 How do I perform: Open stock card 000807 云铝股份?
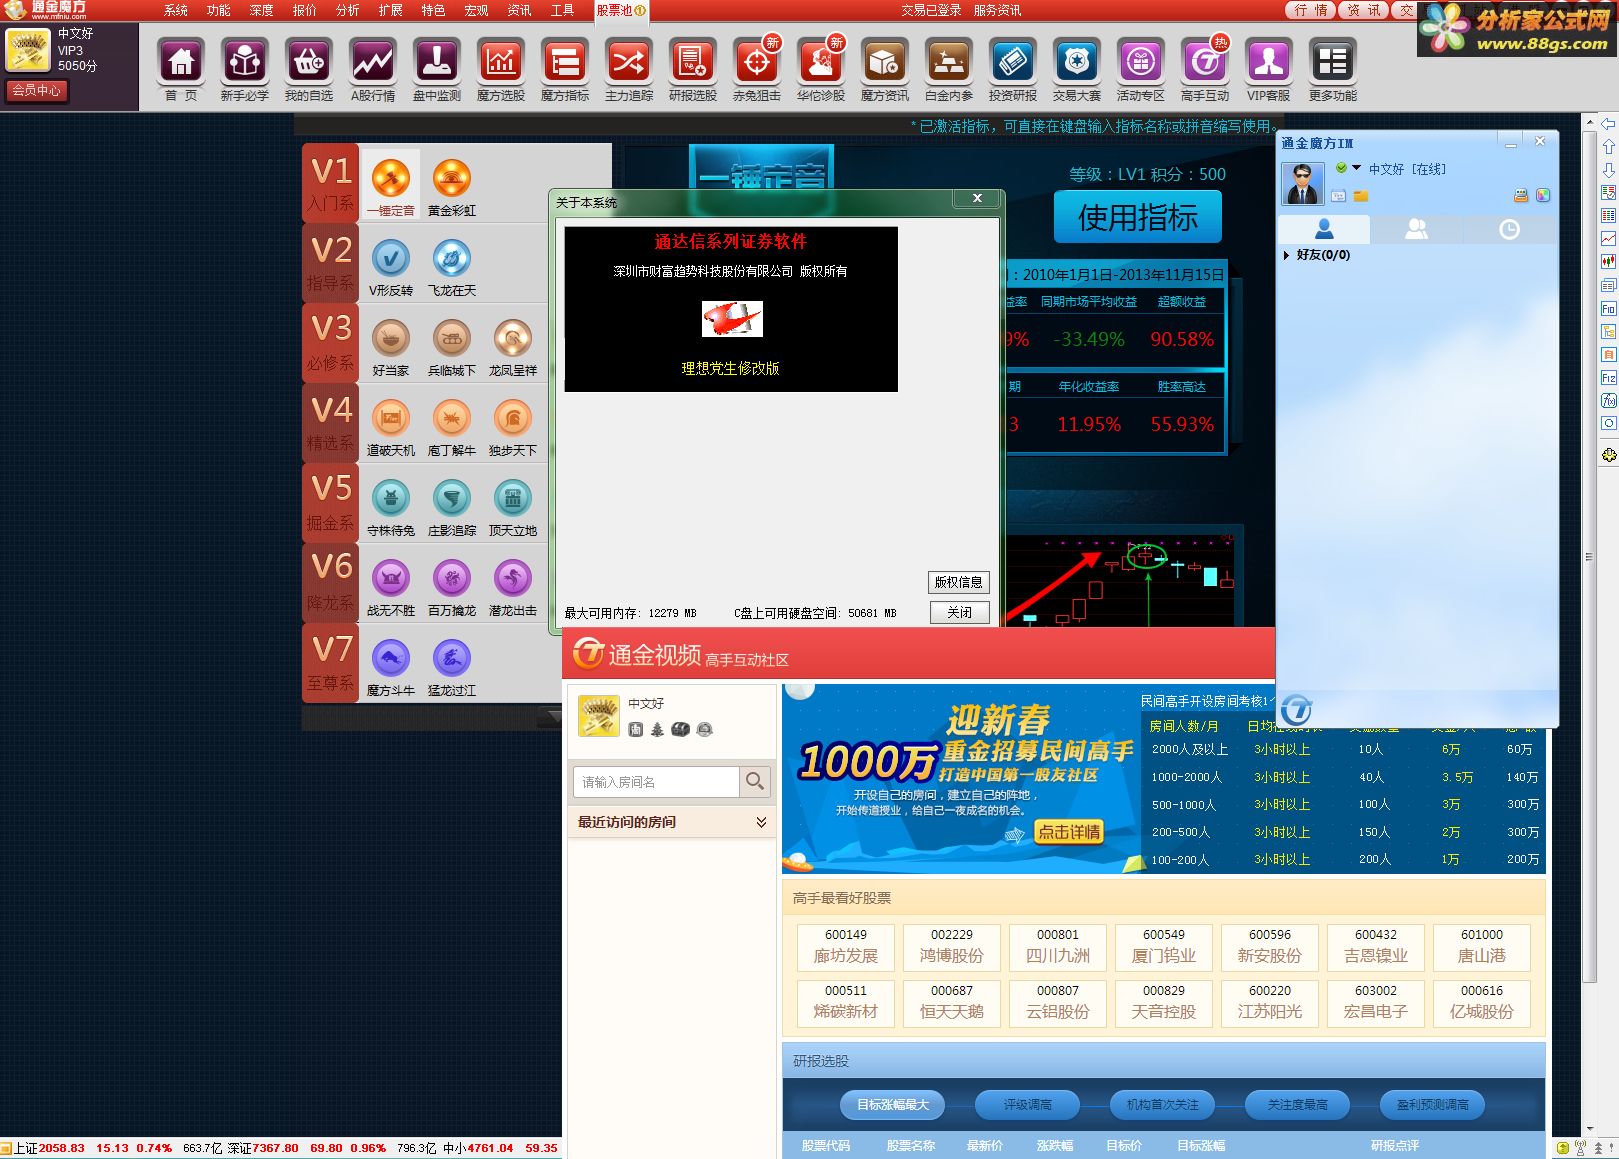1058,1003
